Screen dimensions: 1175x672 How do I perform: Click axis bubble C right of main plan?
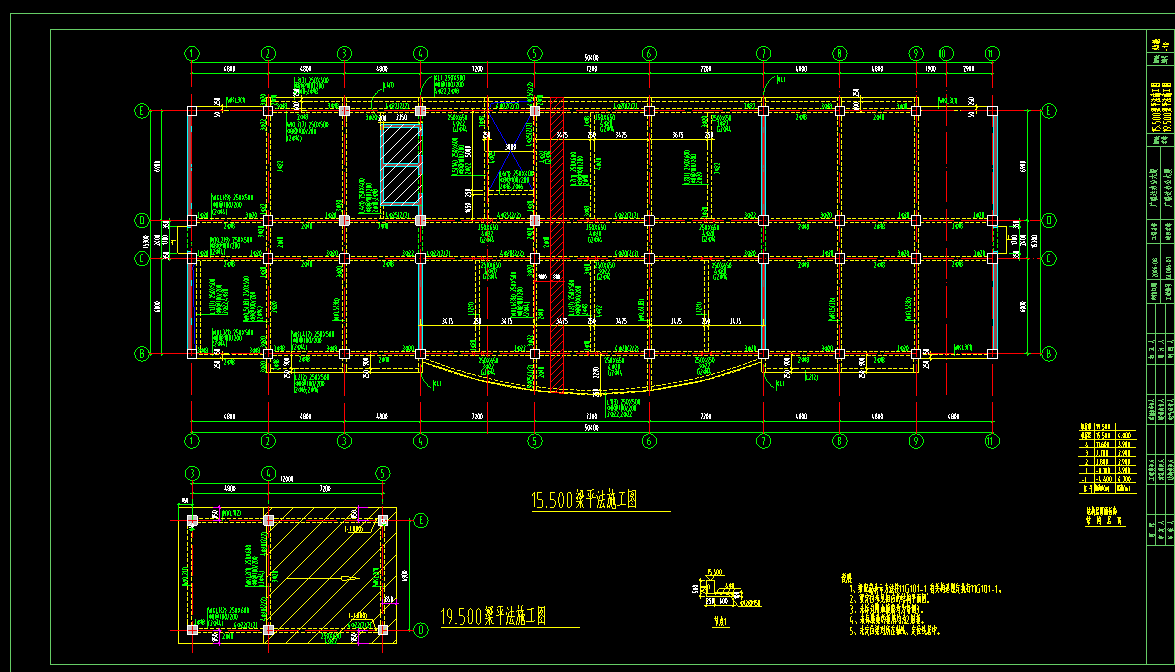(x=1049, y=258)
